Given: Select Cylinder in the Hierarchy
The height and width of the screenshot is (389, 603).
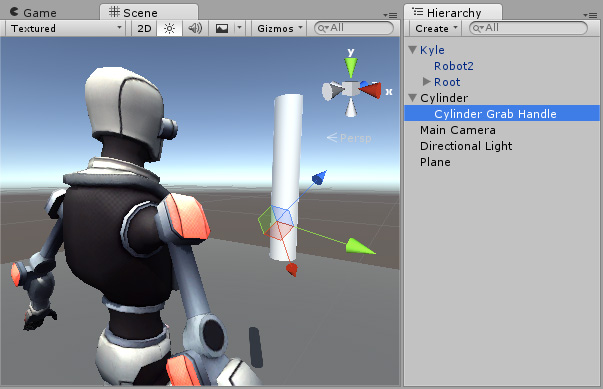Looking at the screenshot, I should coord(444,98).
